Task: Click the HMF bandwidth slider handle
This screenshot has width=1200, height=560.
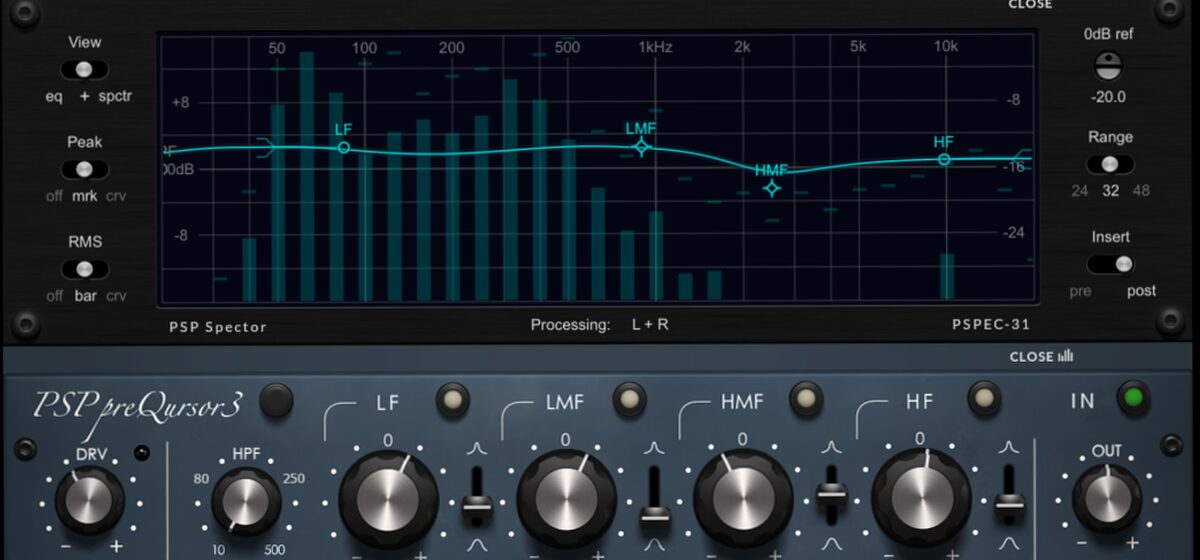Action: [x=832, y=492]
